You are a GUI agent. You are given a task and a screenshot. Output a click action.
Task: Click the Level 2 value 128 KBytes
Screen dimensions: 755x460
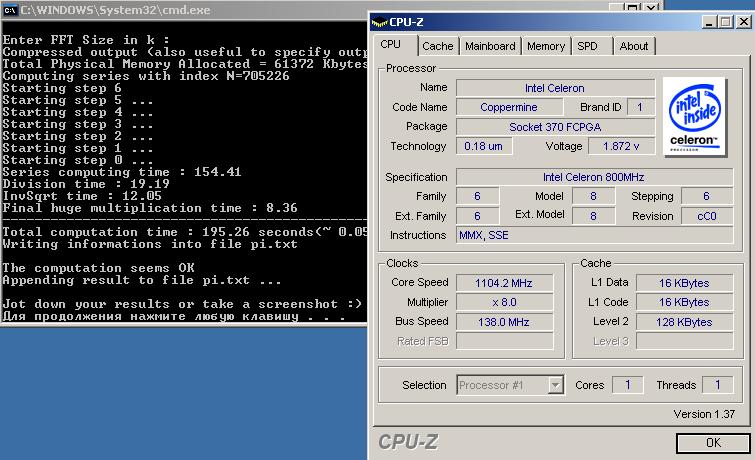coord(684,322)
